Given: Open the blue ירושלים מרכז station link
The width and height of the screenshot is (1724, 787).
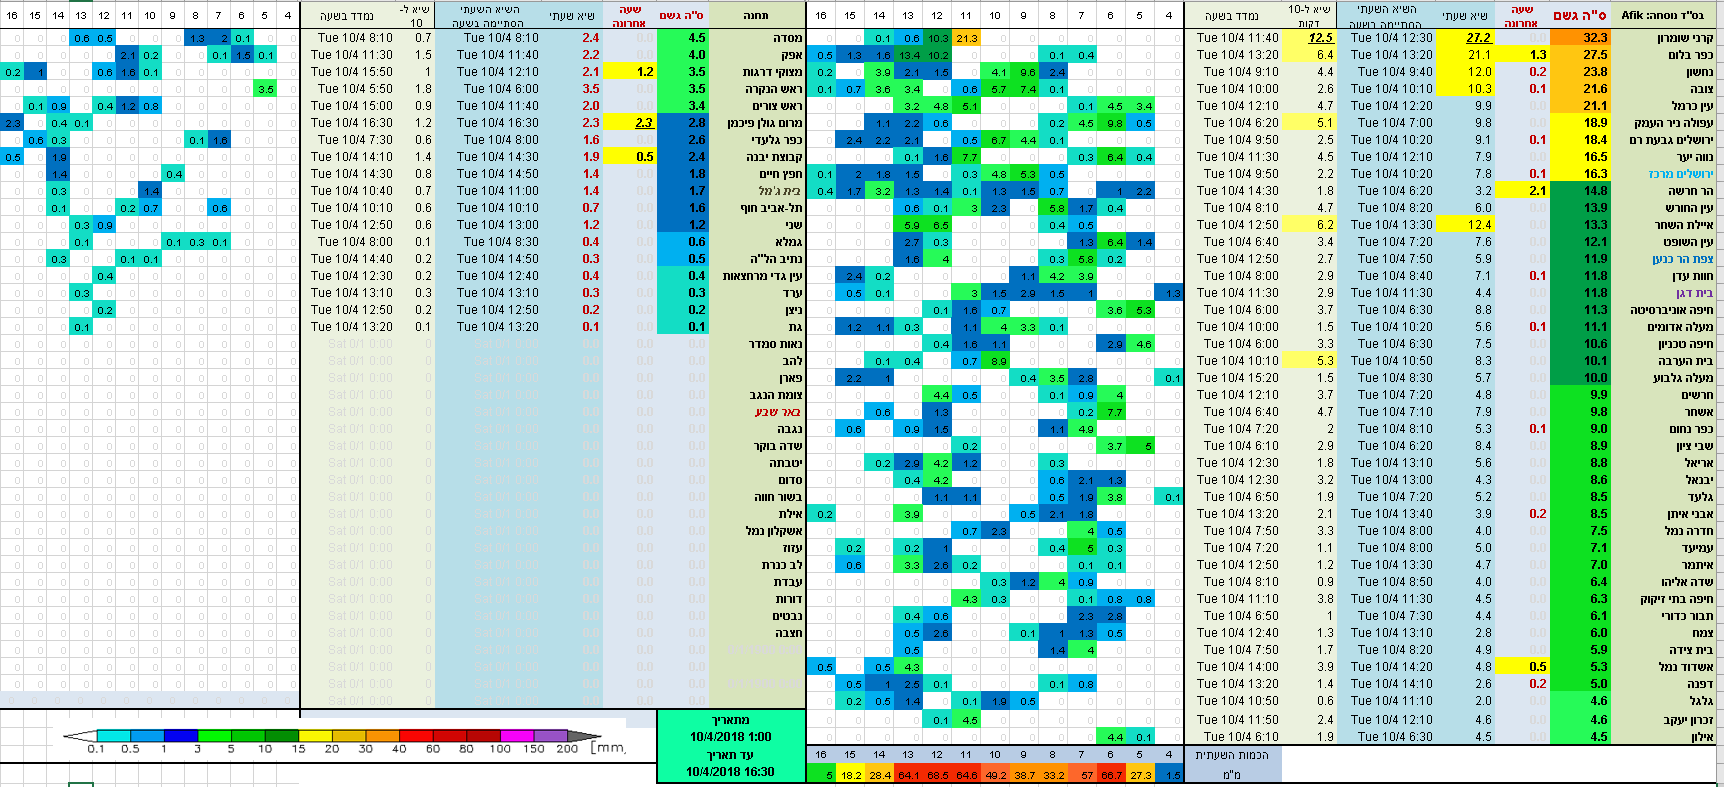Looking at the screenshot, I should coord(1680,174).
